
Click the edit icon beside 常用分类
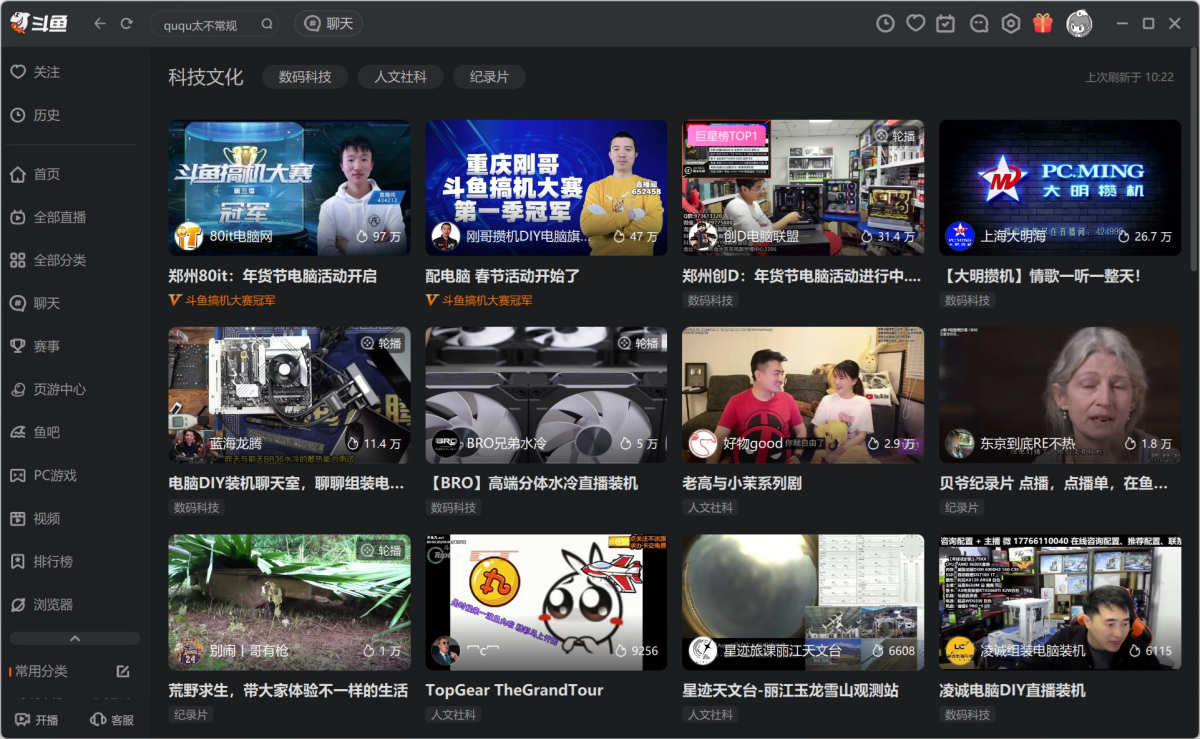(x=123, y=671)
